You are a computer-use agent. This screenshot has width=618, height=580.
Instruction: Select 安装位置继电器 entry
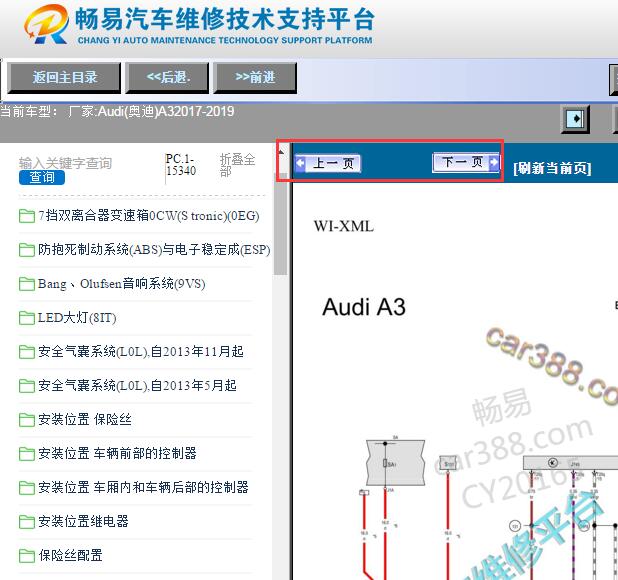pos(83,521)
